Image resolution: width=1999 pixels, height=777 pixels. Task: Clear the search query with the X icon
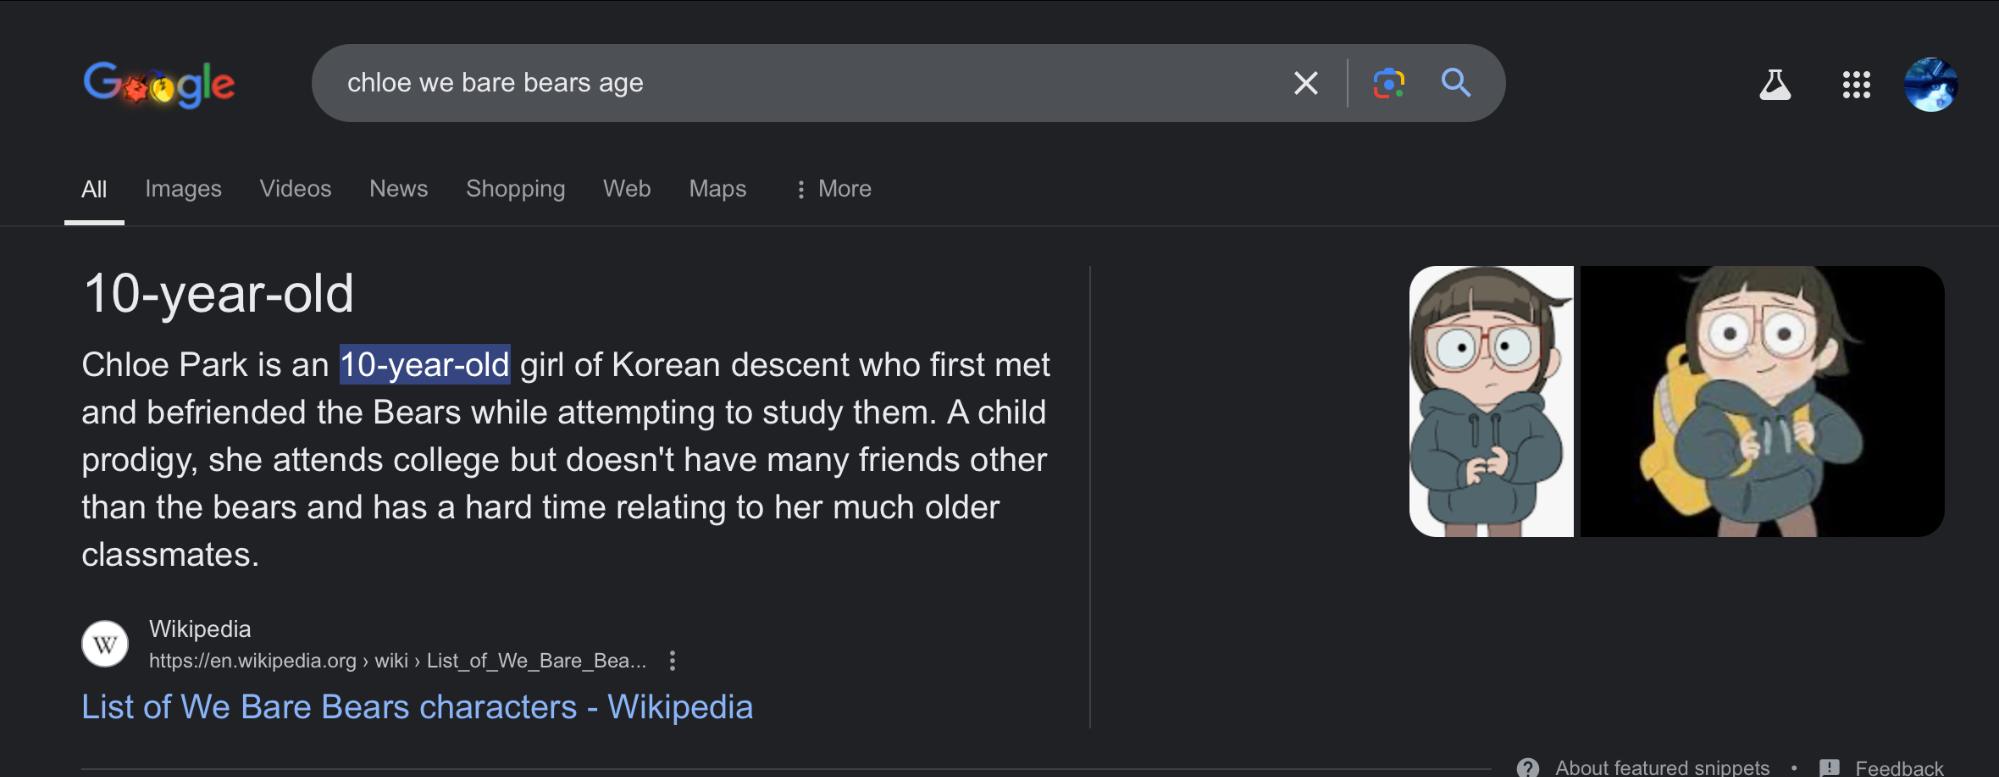tap(1306, 83)
